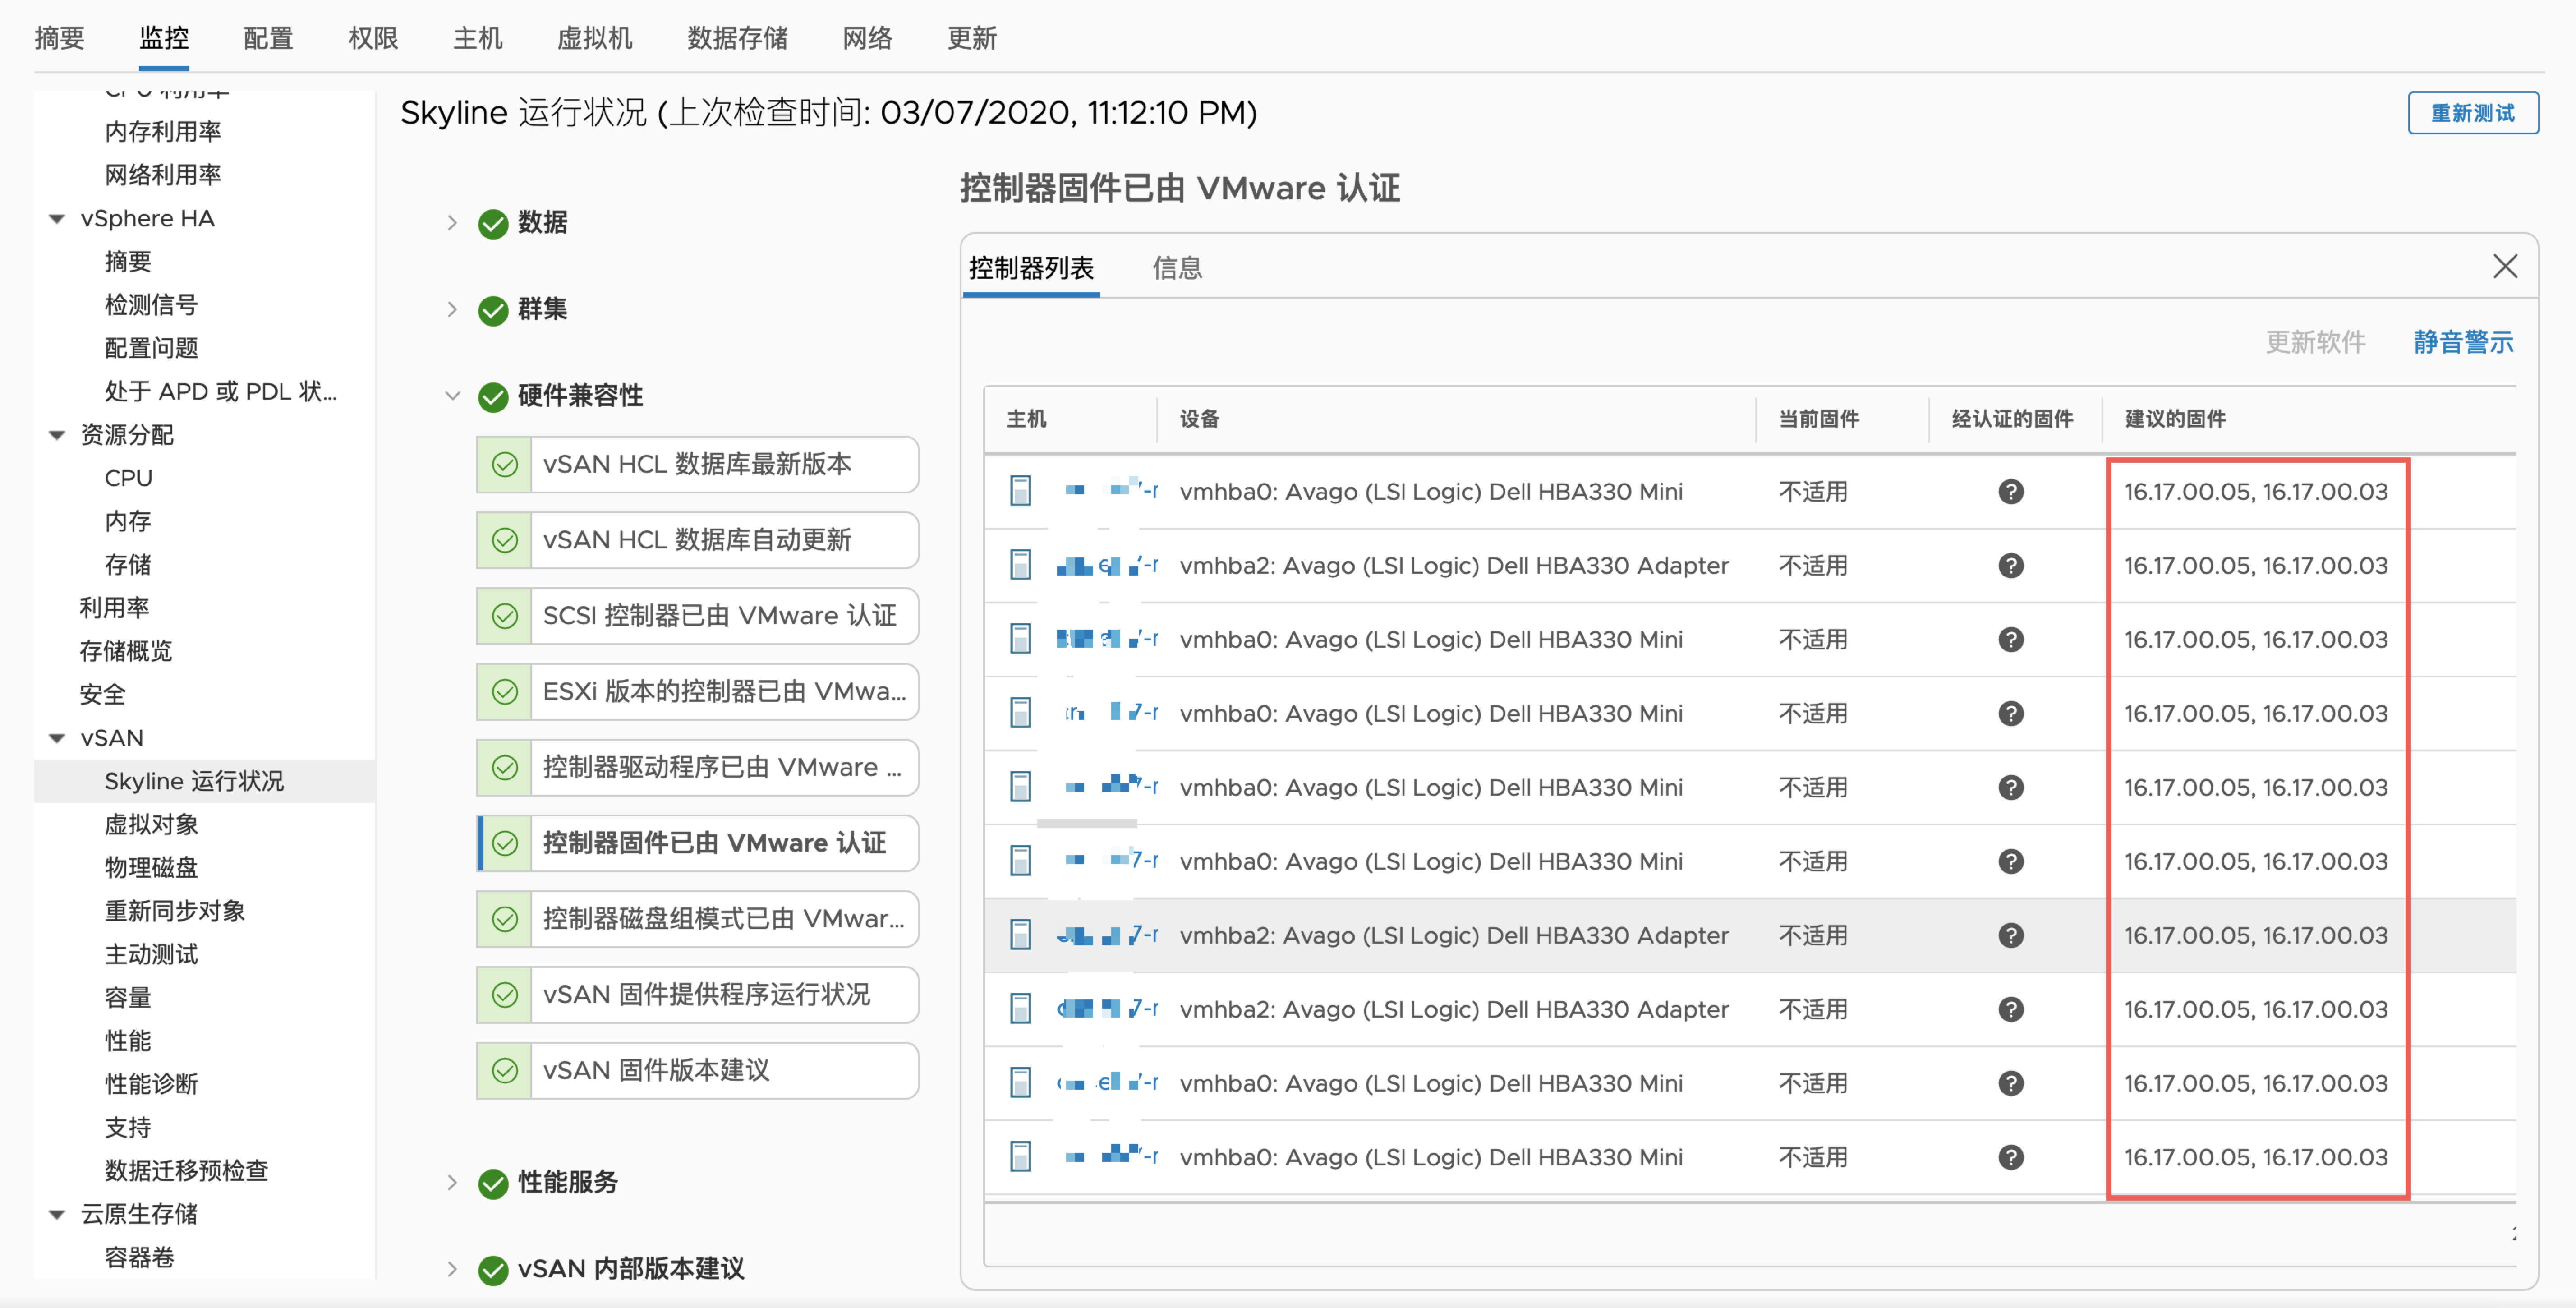Click status icon of ESXi 版本的控制器 check
Image resolution: width=2576 pixels, height=1308 pixels.
[505, 692]
